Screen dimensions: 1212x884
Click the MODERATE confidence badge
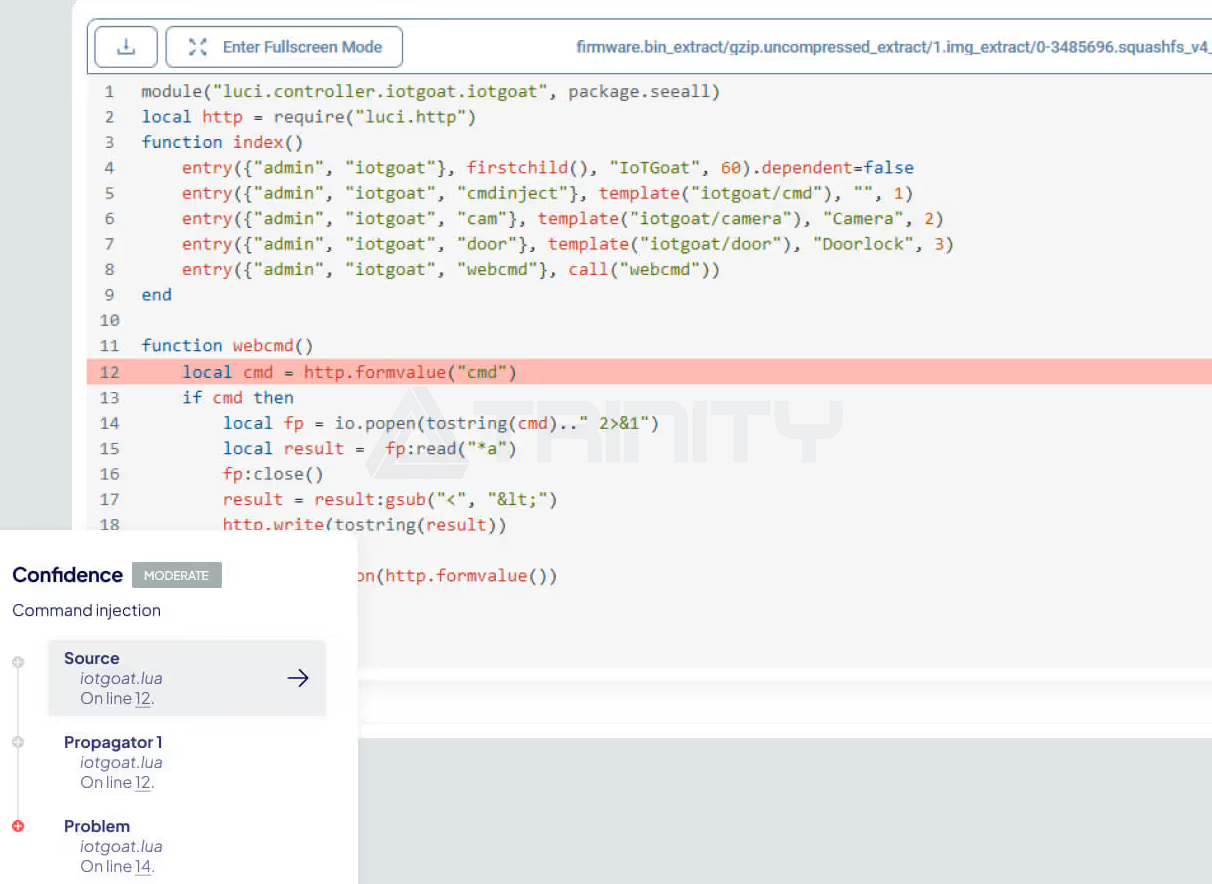coord(176,575)
